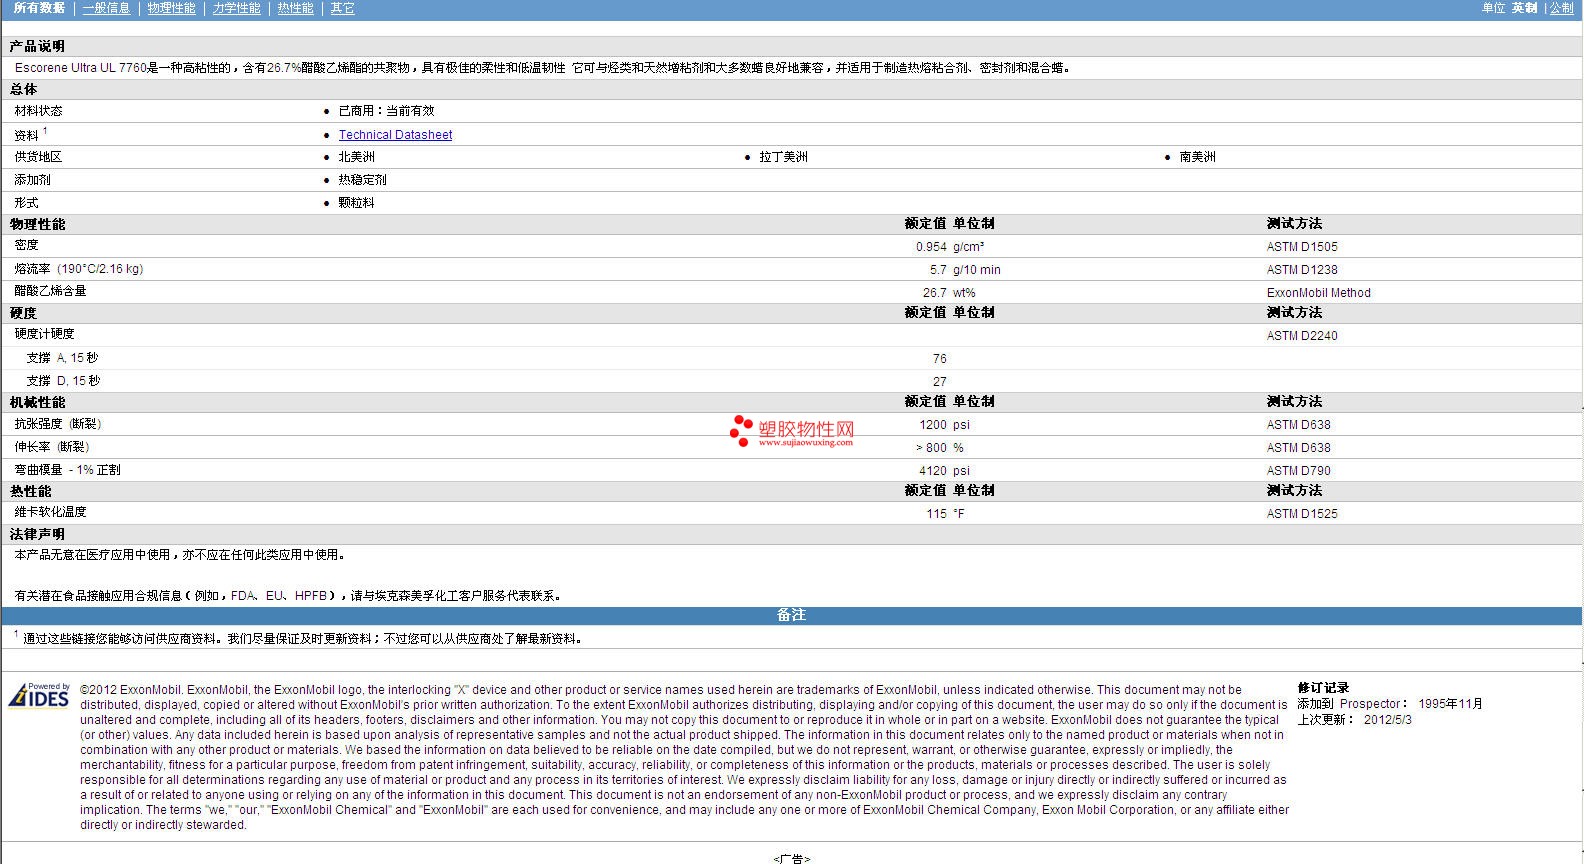
Task: Click the ASTM D1238 test method
Action: (x=1302, y=270)
